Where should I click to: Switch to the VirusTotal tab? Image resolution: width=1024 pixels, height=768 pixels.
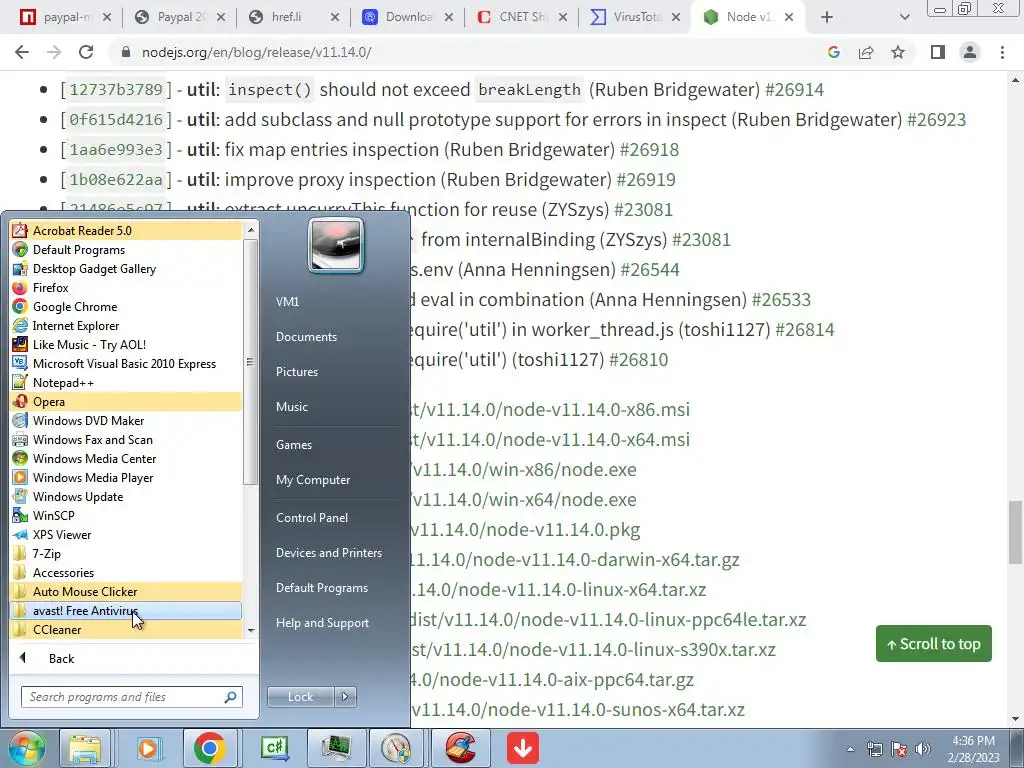point(634,17)
